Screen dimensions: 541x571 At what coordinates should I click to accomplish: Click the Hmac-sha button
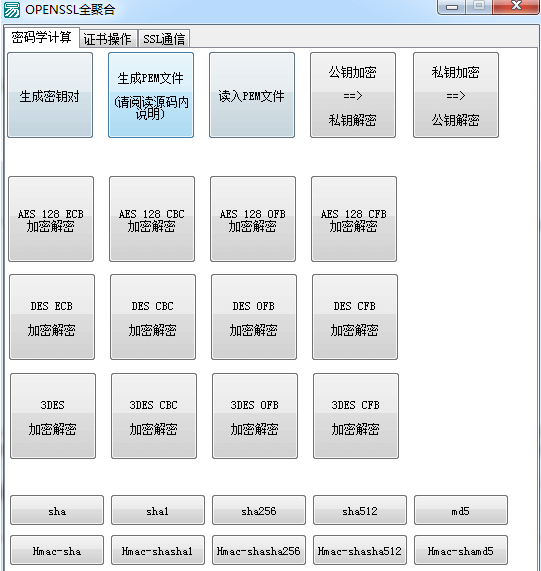click(57, 550)
